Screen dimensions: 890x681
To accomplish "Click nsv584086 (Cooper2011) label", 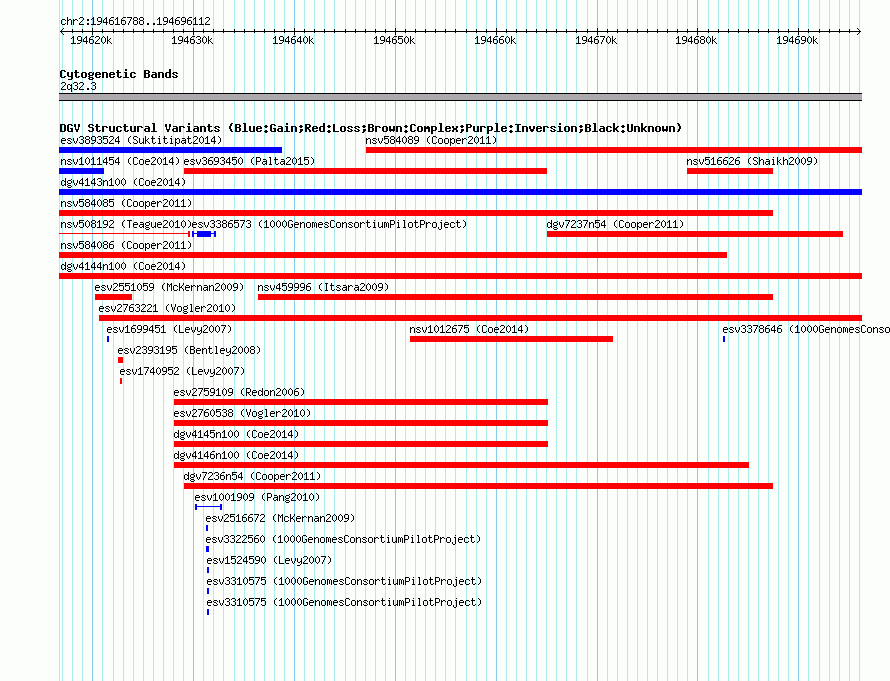I will click(x=126, y=245).
